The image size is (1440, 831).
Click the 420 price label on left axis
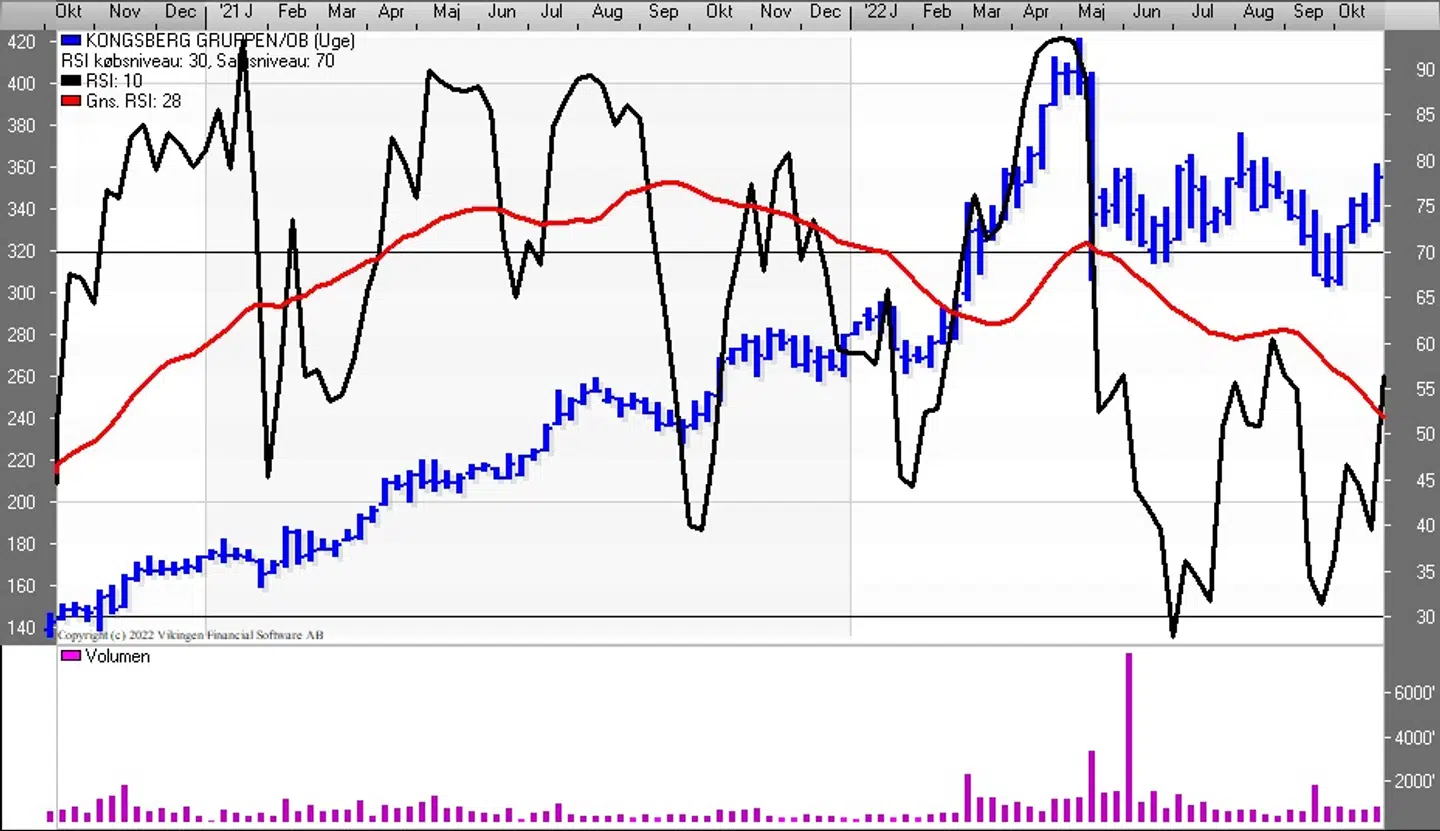click(20, 42)
